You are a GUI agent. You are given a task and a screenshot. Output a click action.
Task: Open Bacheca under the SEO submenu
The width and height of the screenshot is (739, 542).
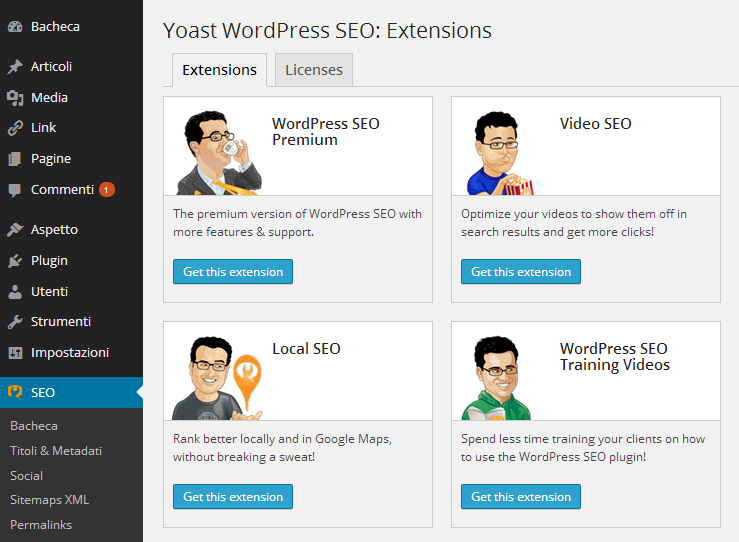(x=34, y=426)
